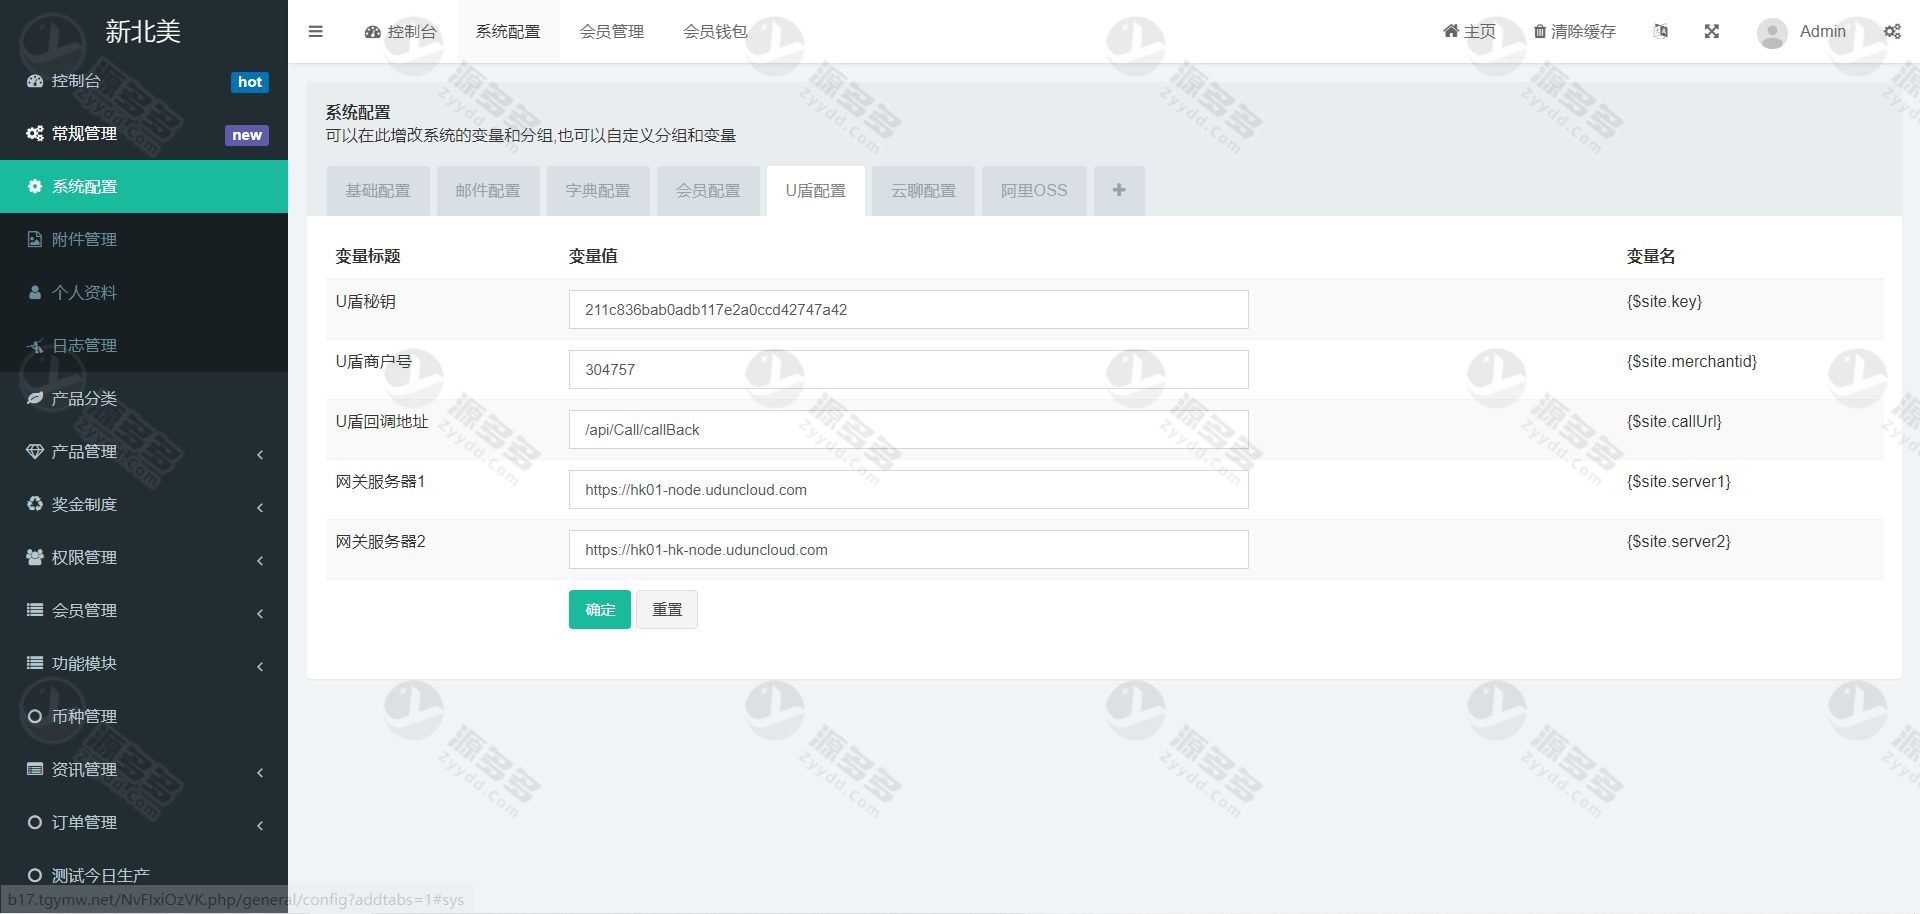Open 个人资料 in the sidebar
The width and height of the screenshot is (1920, 914).
click(x=84, y=292)
